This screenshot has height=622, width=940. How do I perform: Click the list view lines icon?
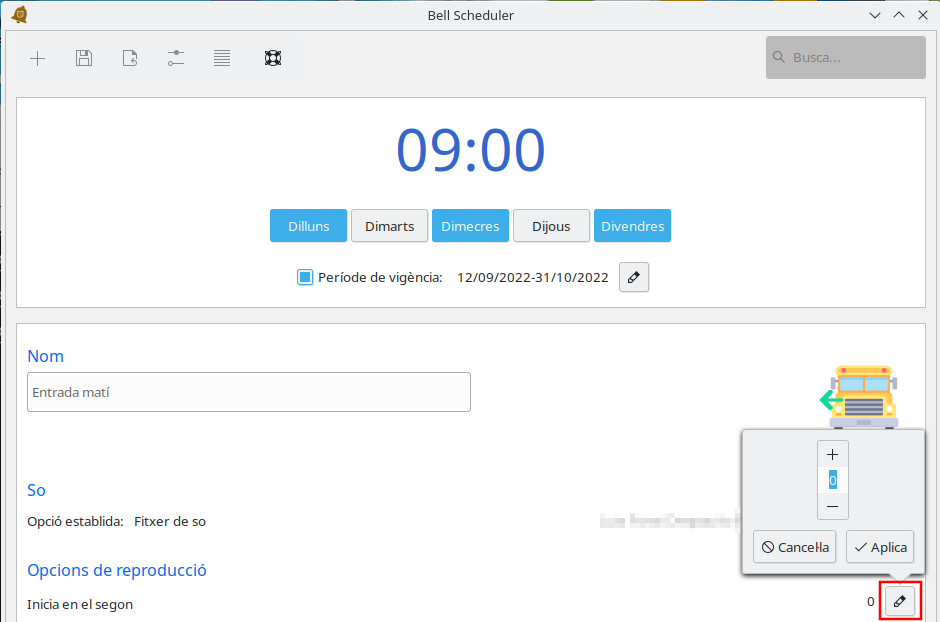pyautogui.click(x=222, y=58)
